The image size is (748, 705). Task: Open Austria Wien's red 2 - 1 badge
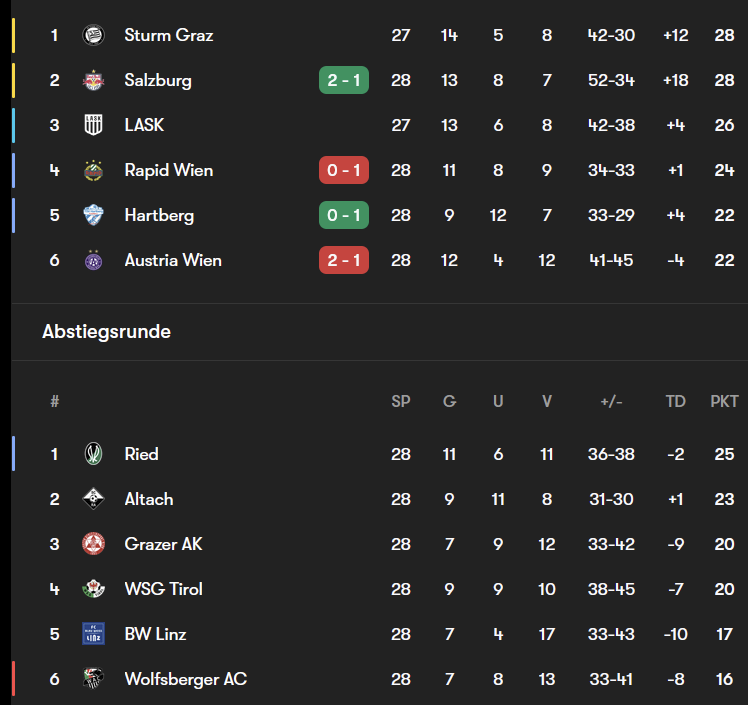[344, 260]
